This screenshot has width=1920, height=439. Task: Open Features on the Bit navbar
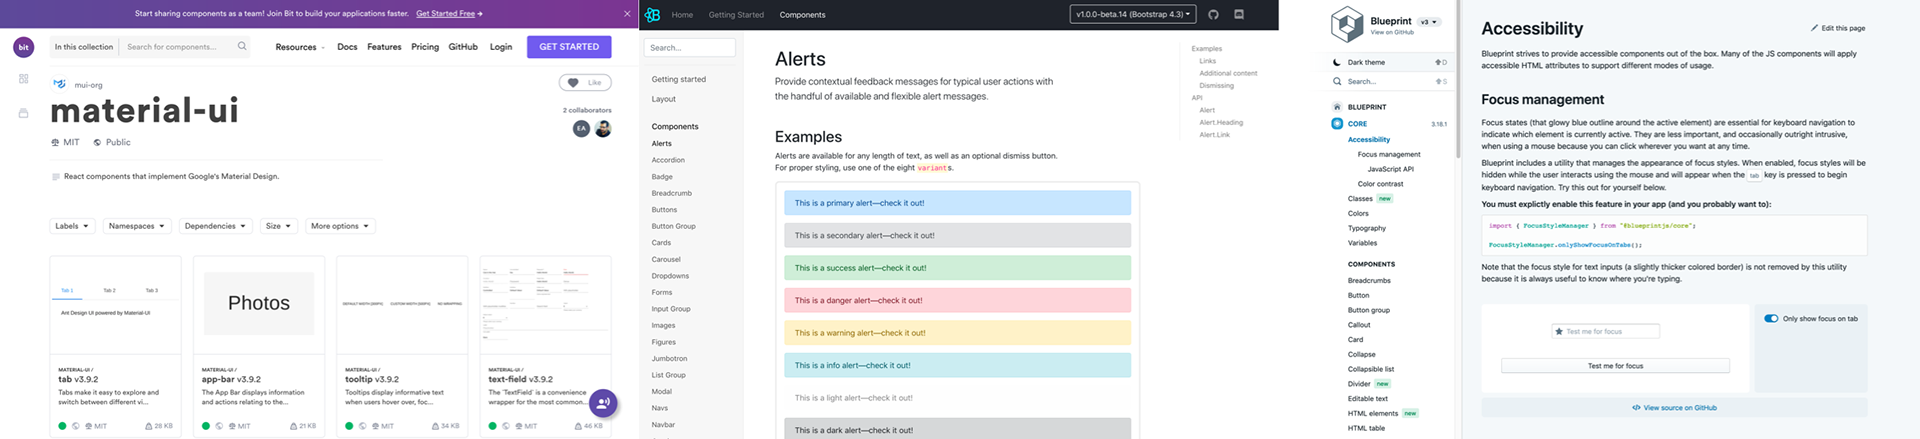pos(384,47)
